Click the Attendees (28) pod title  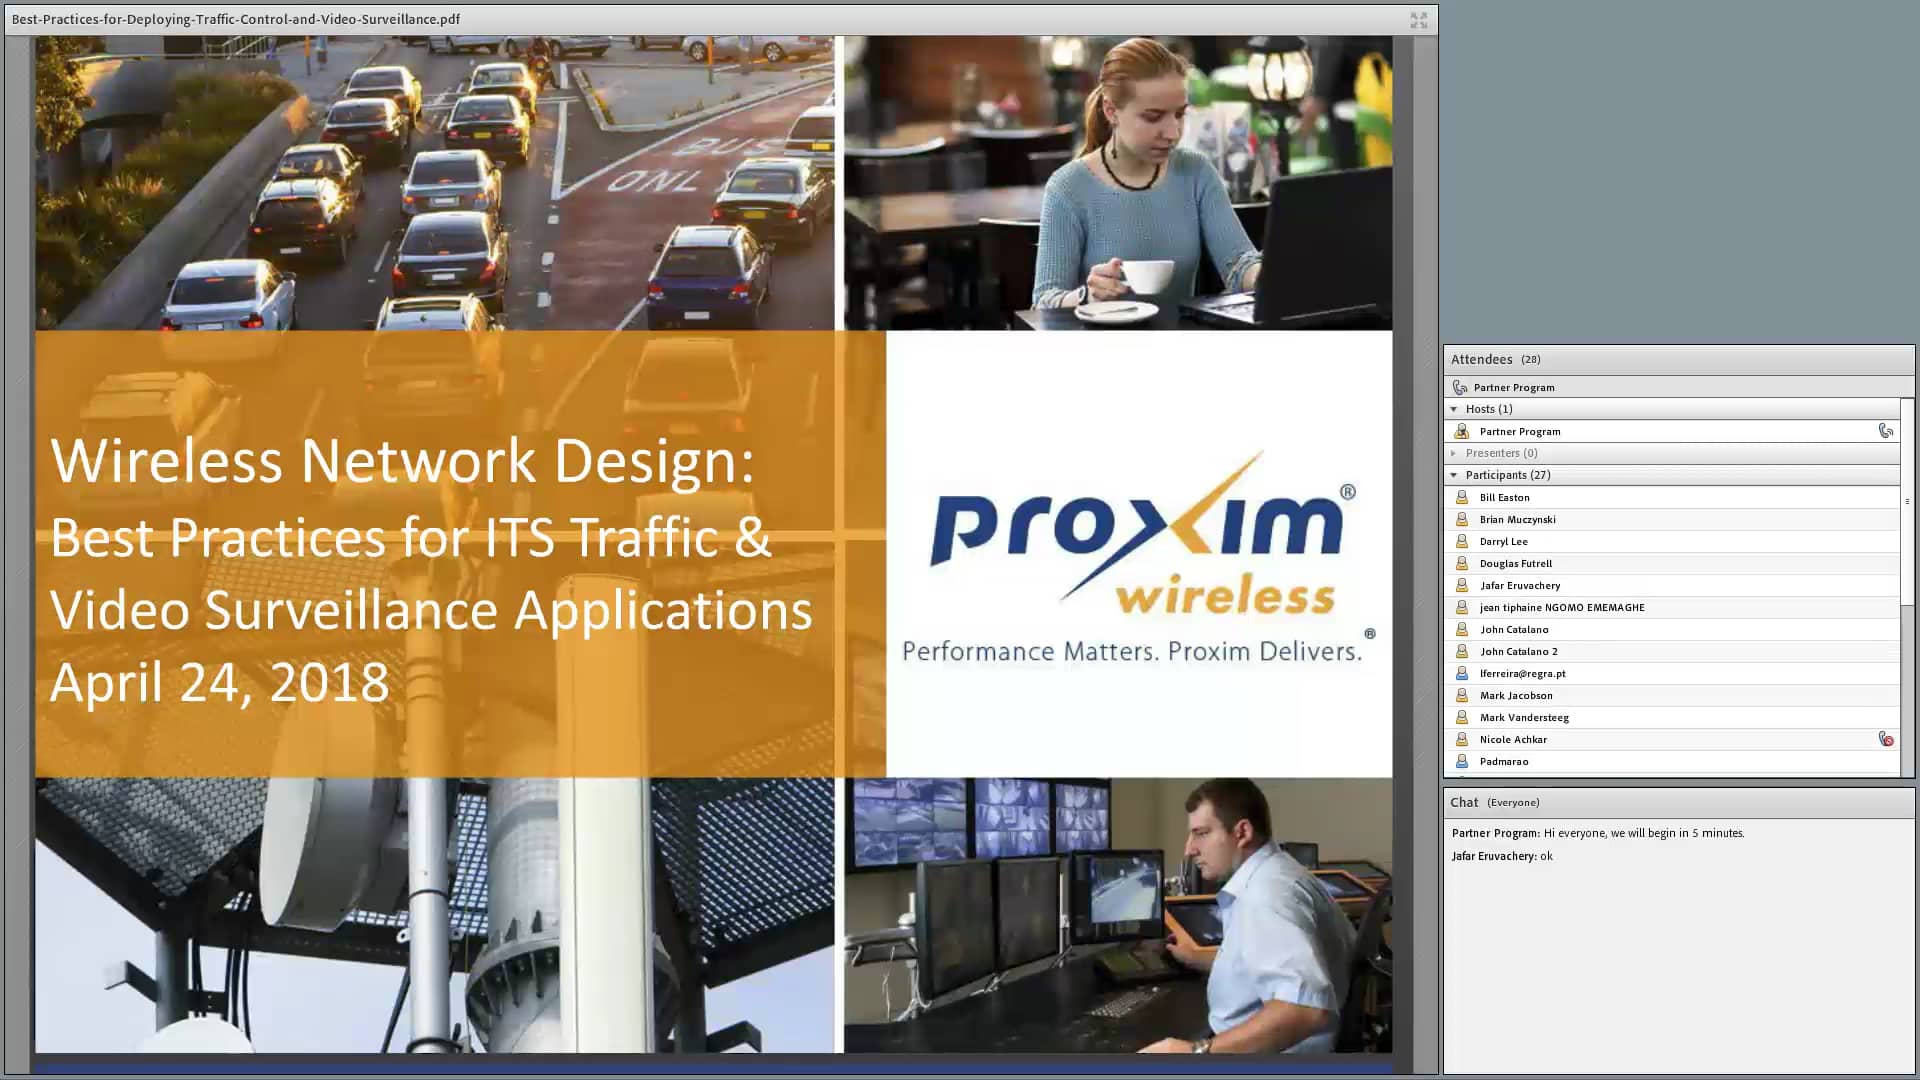[1495, 359]
